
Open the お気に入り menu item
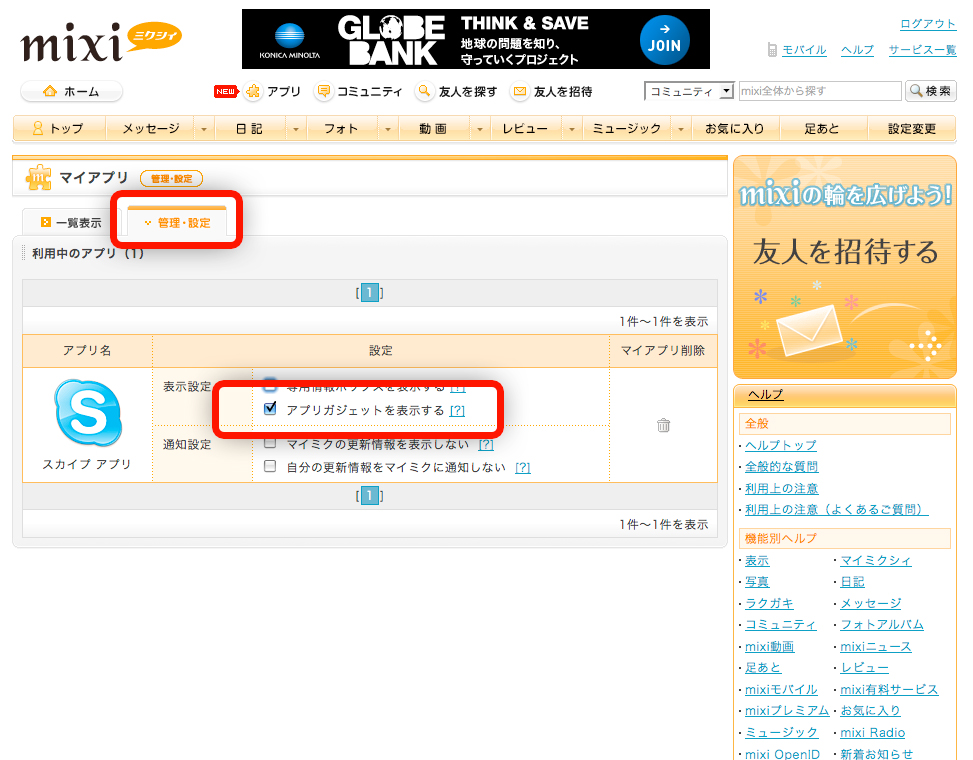pos(734,128)
